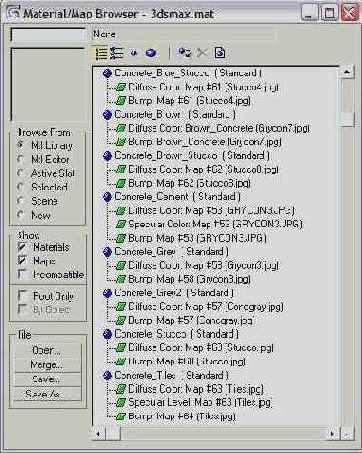Viewport: 362px width, 453px height.
Task: Click the material name input field
Action: [48, 35]
